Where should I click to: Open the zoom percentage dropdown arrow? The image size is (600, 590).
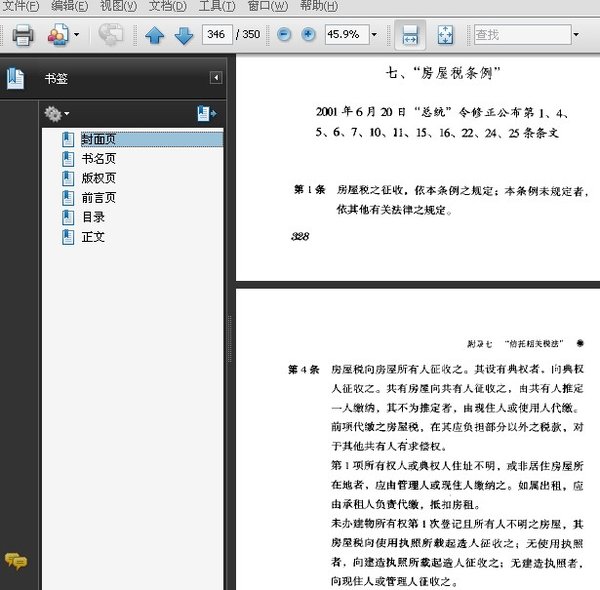point(374,35)
